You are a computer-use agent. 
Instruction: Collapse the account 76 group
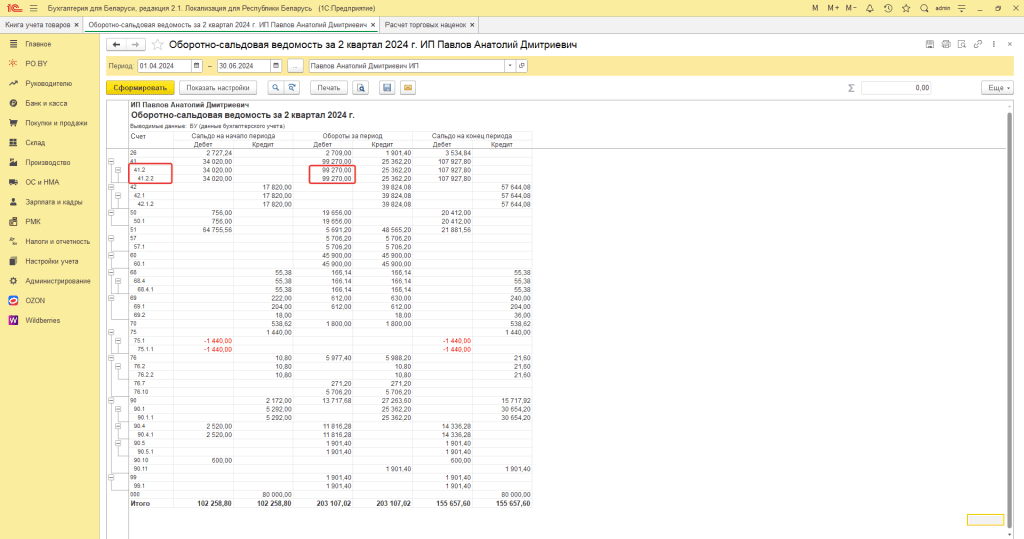(x=111, y=358)
